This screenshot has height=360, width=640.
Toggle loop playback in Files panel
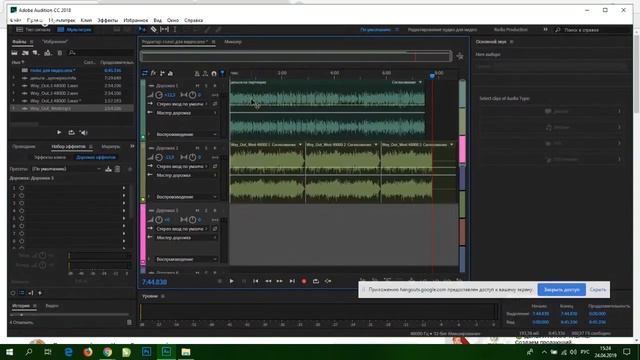click(71, 132)
